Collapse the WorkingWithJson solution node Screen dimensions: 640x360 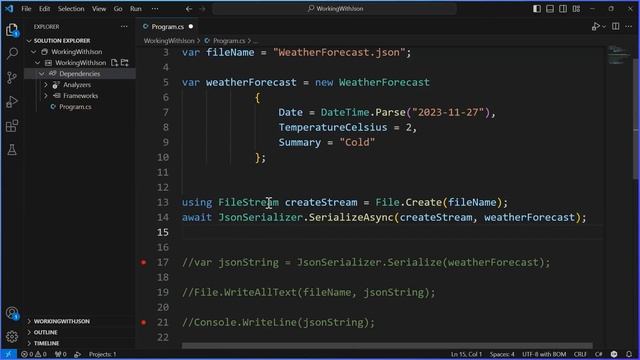coord(34,52)
